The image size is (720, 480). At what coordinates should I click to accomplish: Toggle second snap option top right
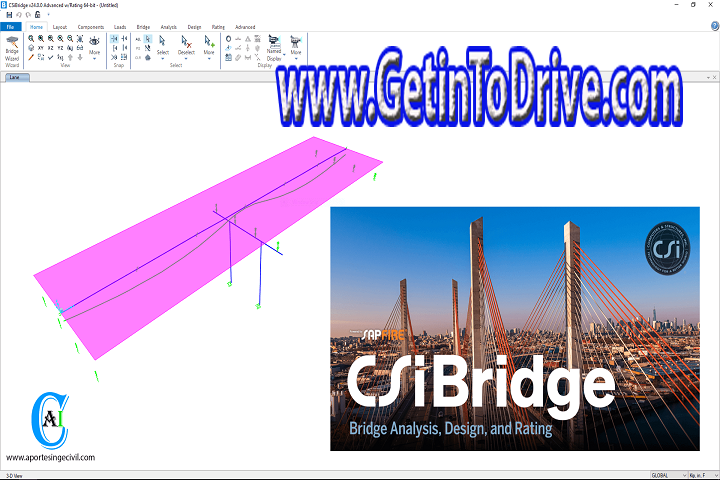[124, 39]
